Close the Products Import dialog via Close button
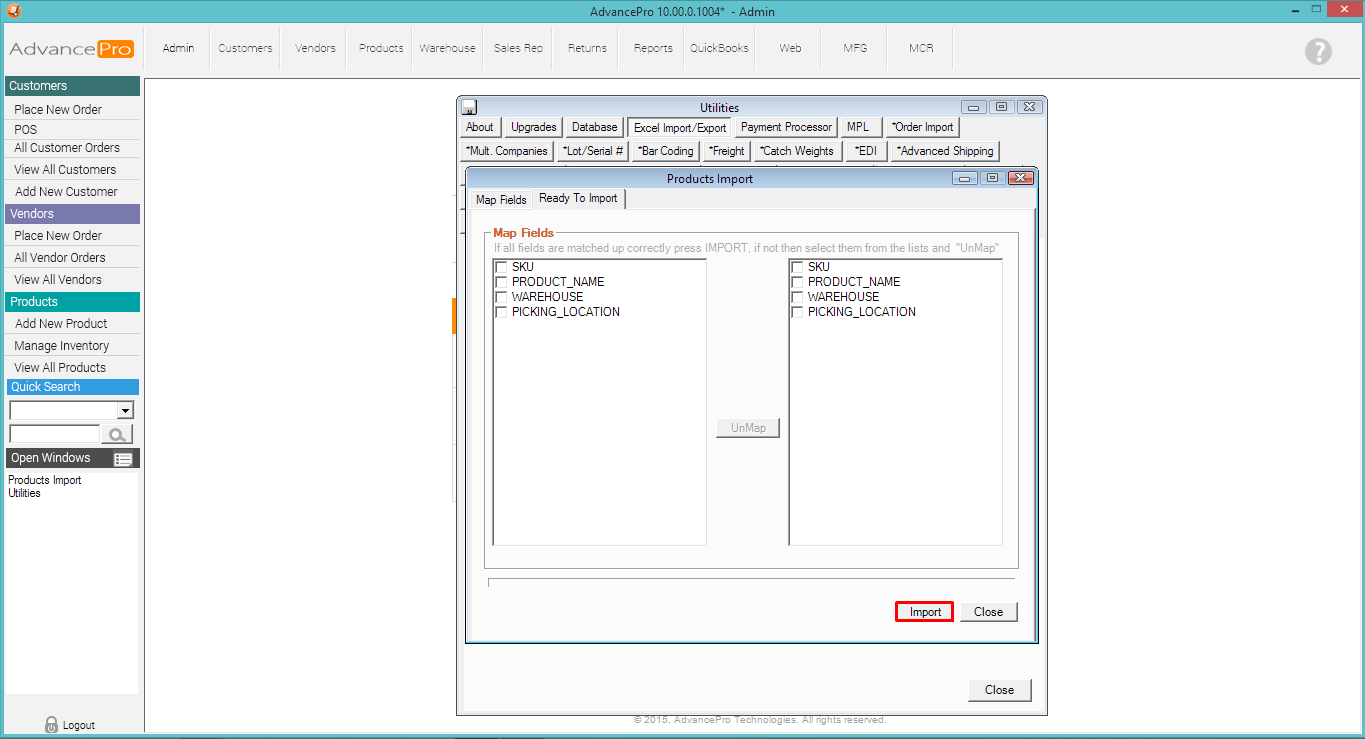This screenshot has height=739, width=1365. point(988,612)
